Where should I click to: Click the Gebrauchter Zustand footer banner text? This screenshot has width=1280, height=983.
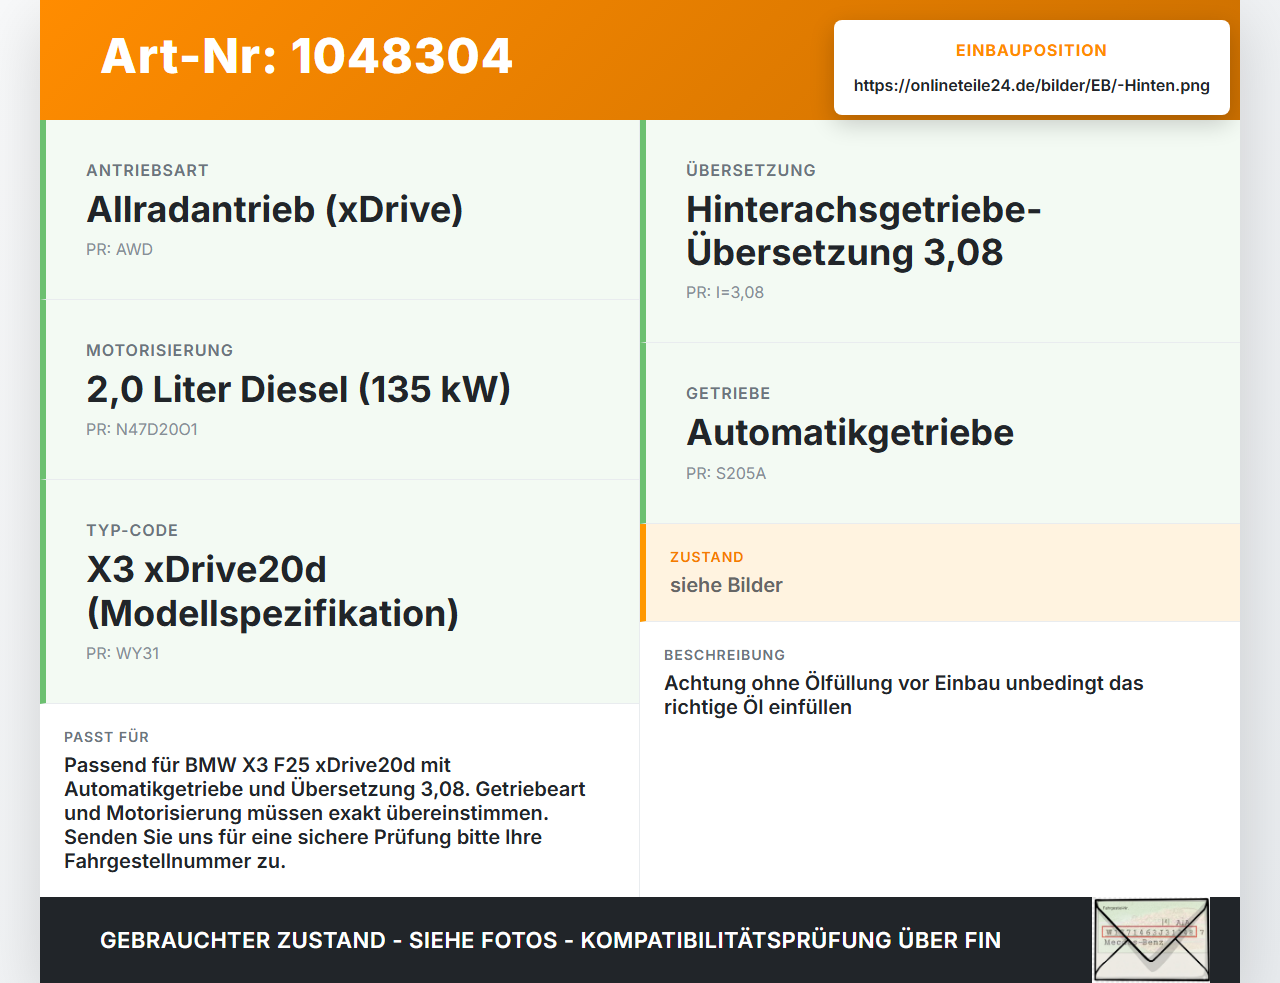tap(550, 940)
